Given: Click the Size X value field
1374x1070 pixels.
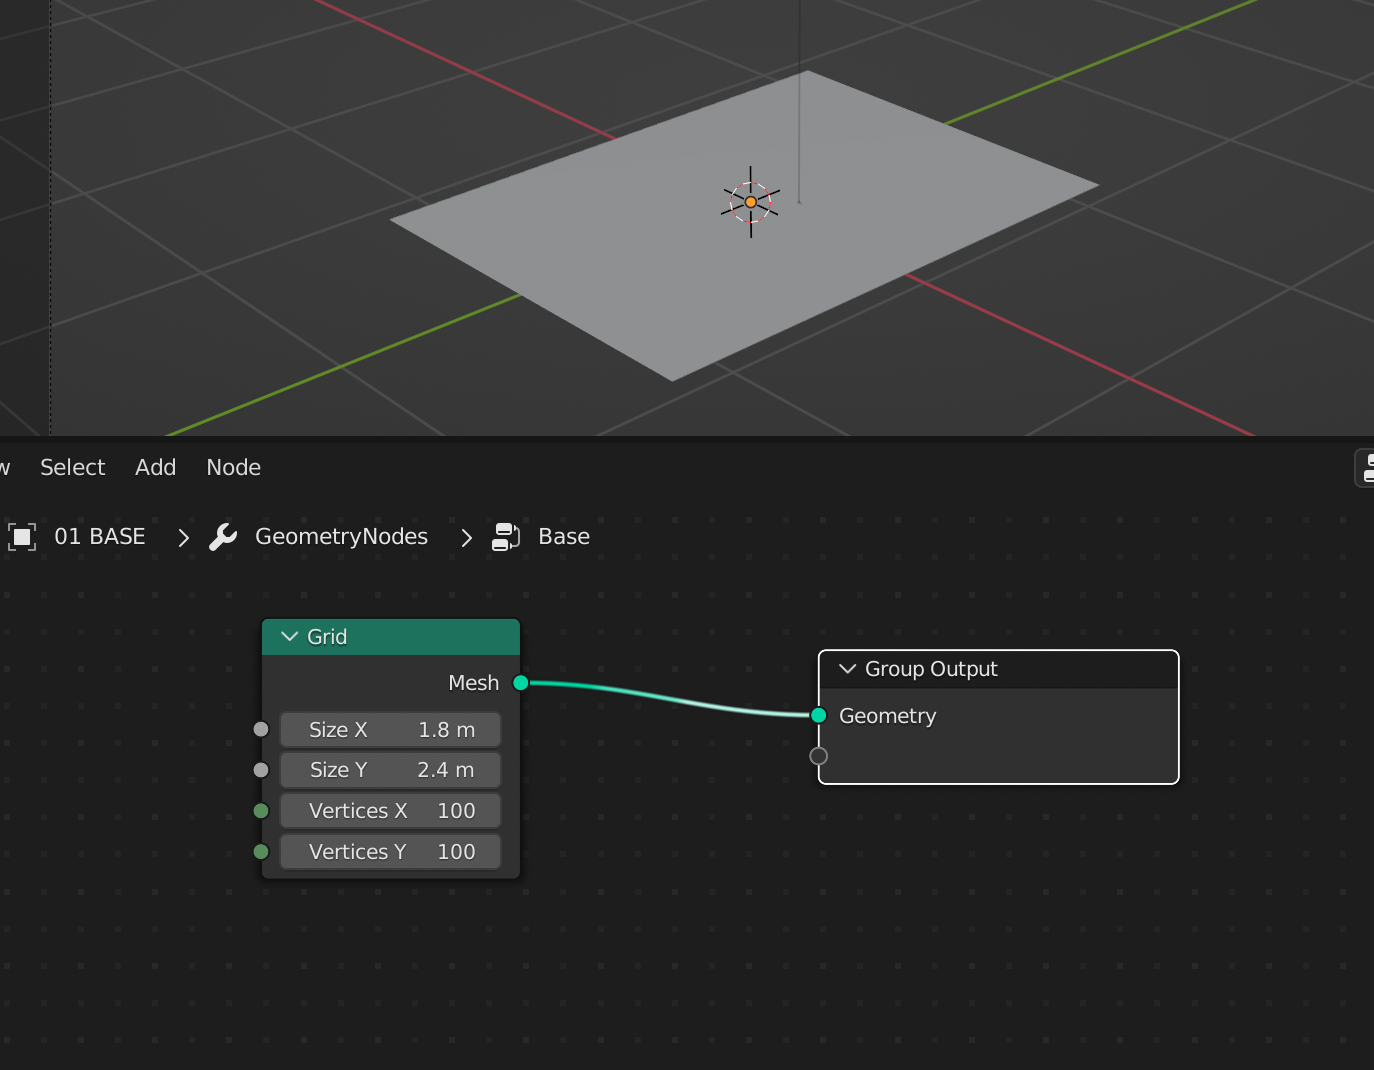Looking at the screenshot, I should point(390,730).
